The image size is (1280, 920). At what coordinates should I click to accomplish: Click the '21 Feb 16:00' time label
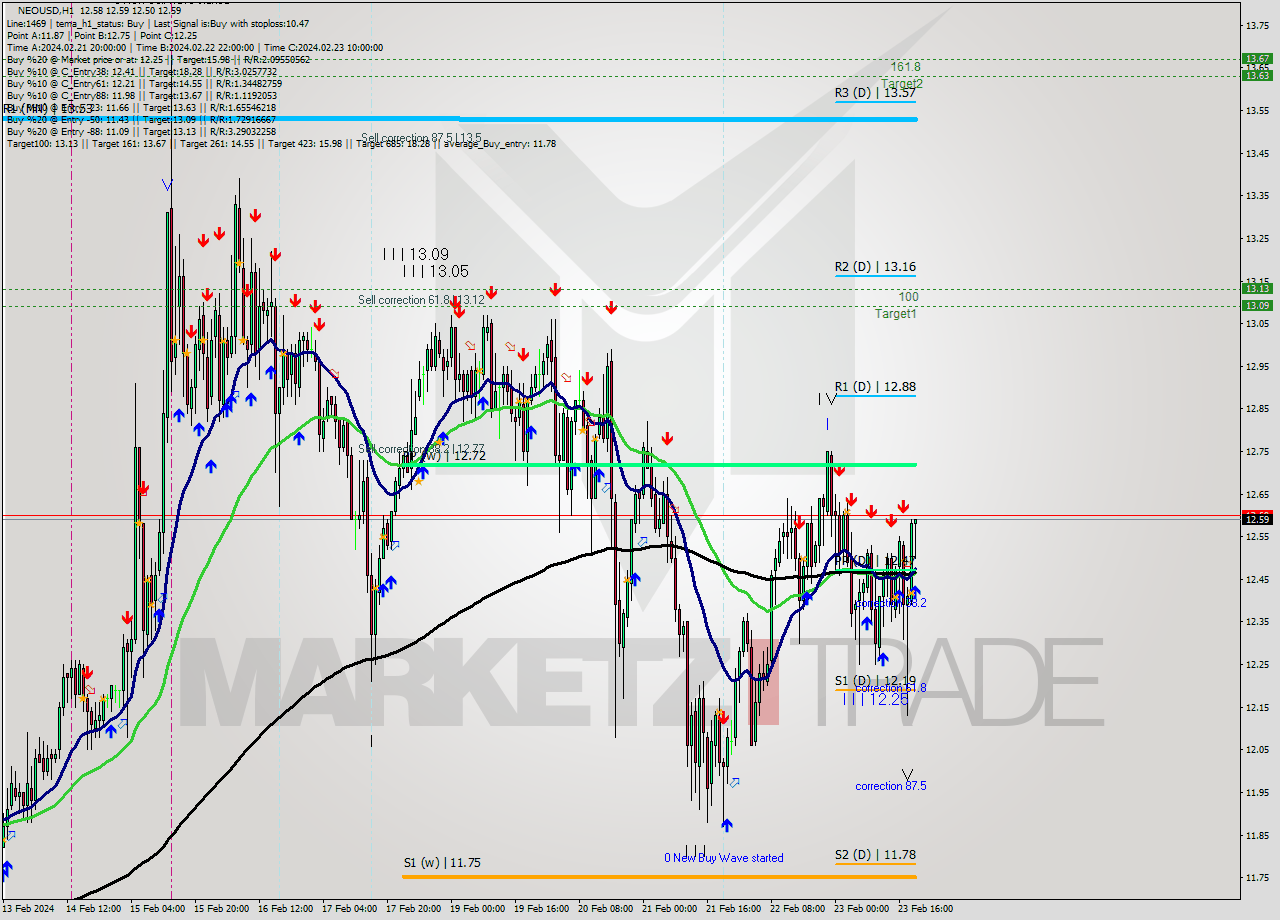(733, 909)
